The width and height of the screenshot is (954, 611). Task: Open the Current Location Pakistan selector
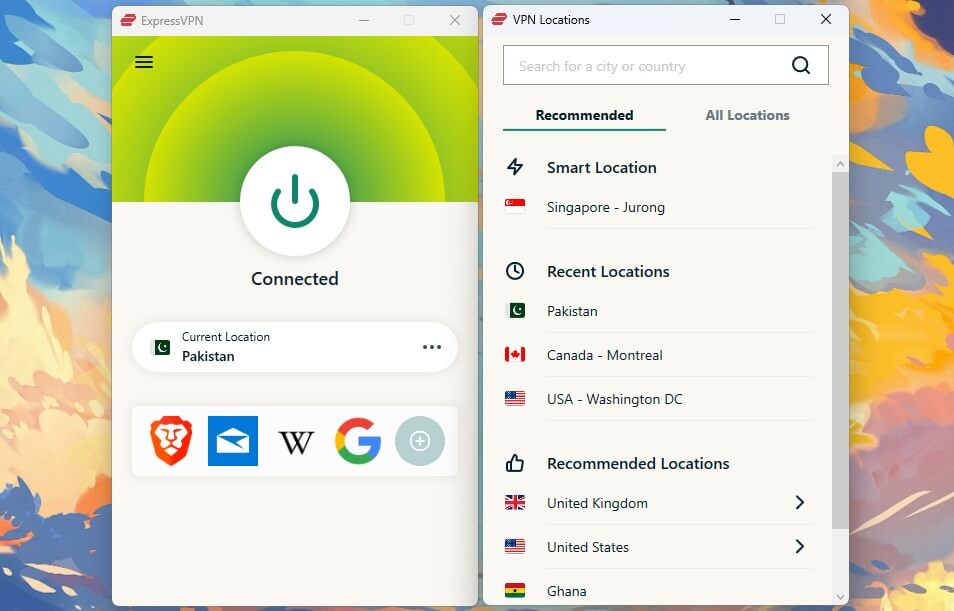[x=294, y=347]
